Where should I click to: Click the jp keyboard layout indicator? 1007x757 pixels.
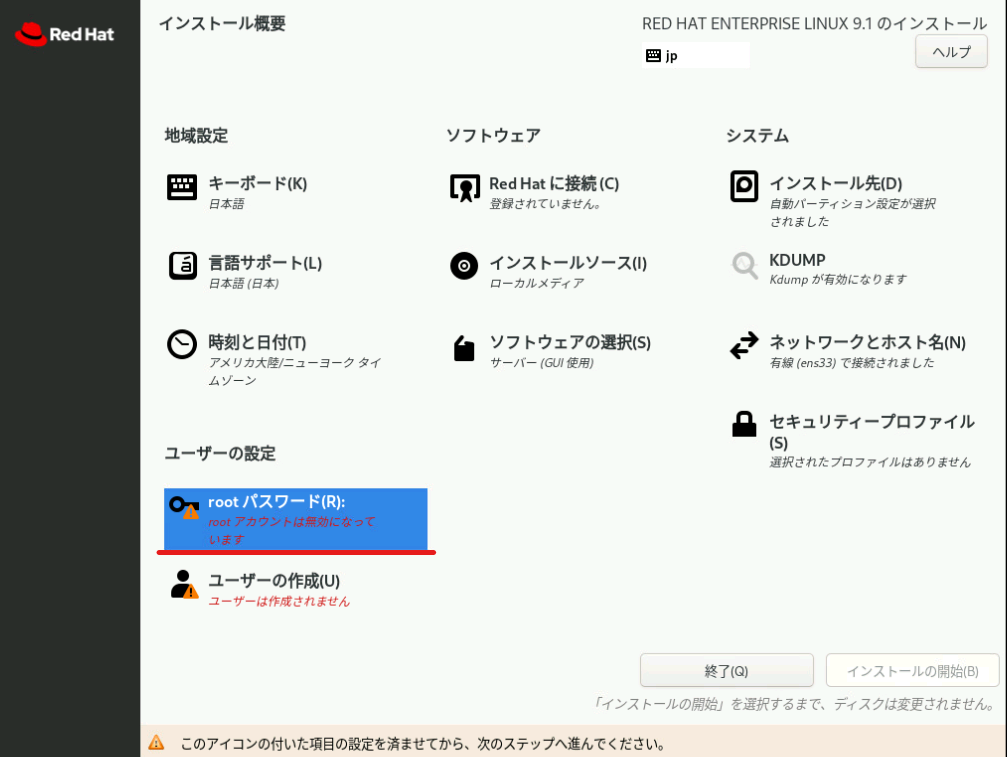(696, 55)
